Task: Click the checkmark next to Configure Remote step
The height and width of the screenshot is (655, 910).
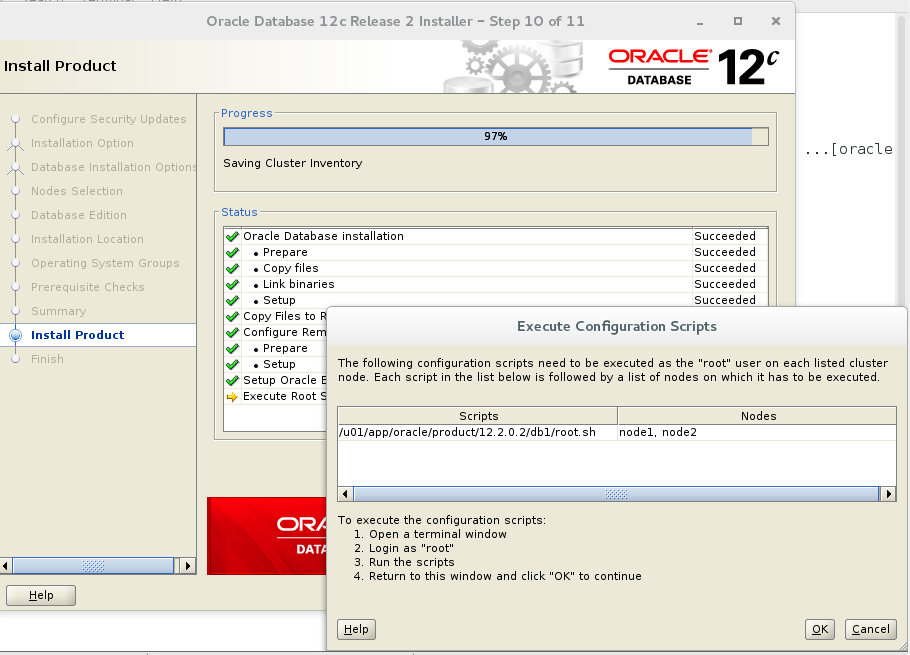Action: [232, 332]
